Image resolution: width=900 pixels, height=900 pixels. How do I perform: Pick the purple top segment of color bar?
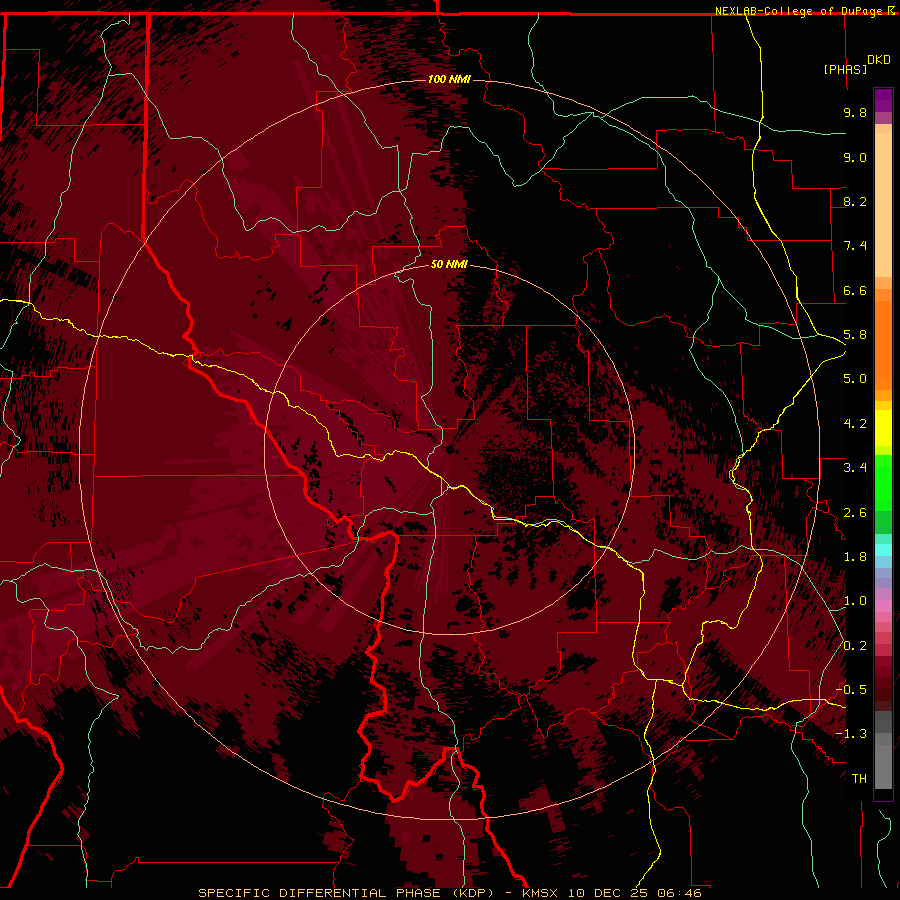click(x=883, y=100)
